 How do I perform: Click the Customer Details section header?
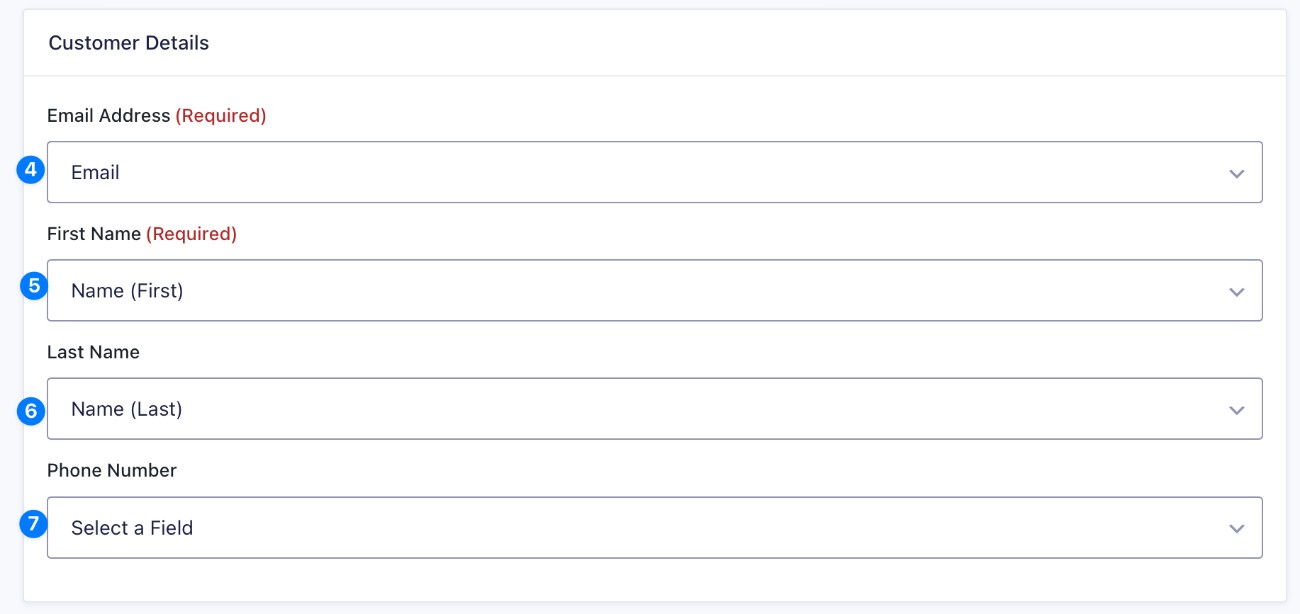(129, 43)
